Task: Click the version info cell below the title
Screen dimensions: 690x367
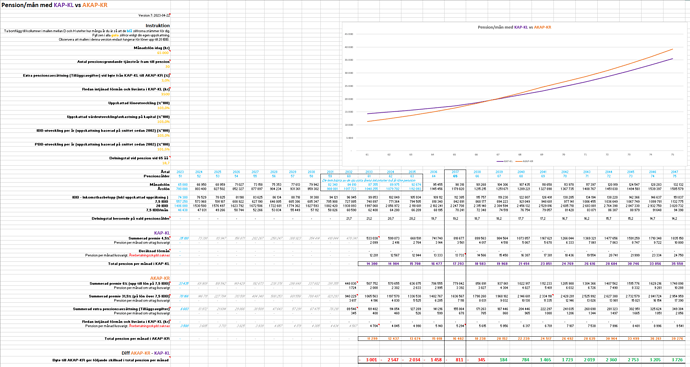Action: (154, 15)
